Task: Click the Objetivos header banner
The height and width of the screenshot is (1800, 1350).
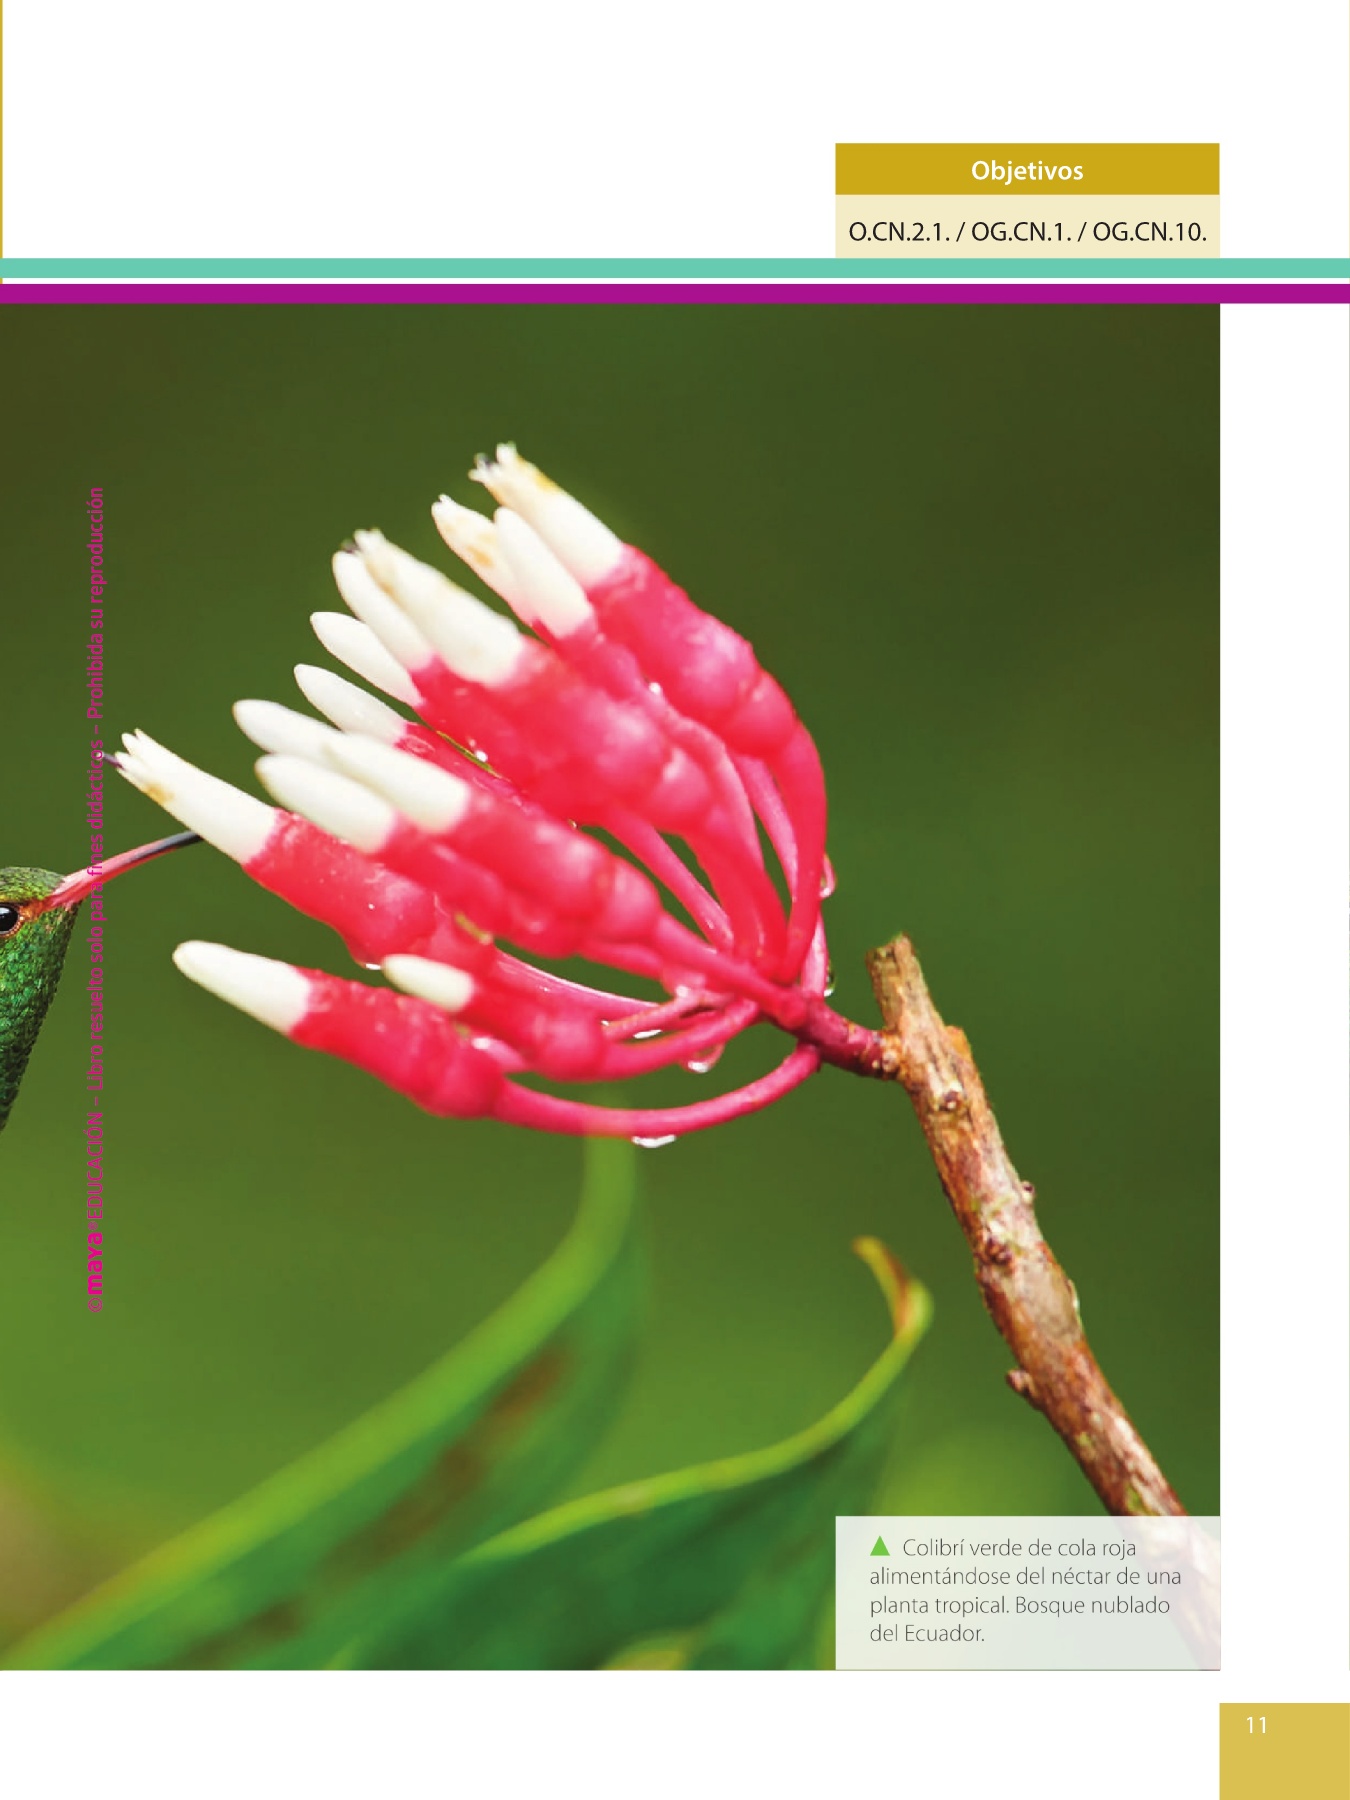Action: [1027, 170]
